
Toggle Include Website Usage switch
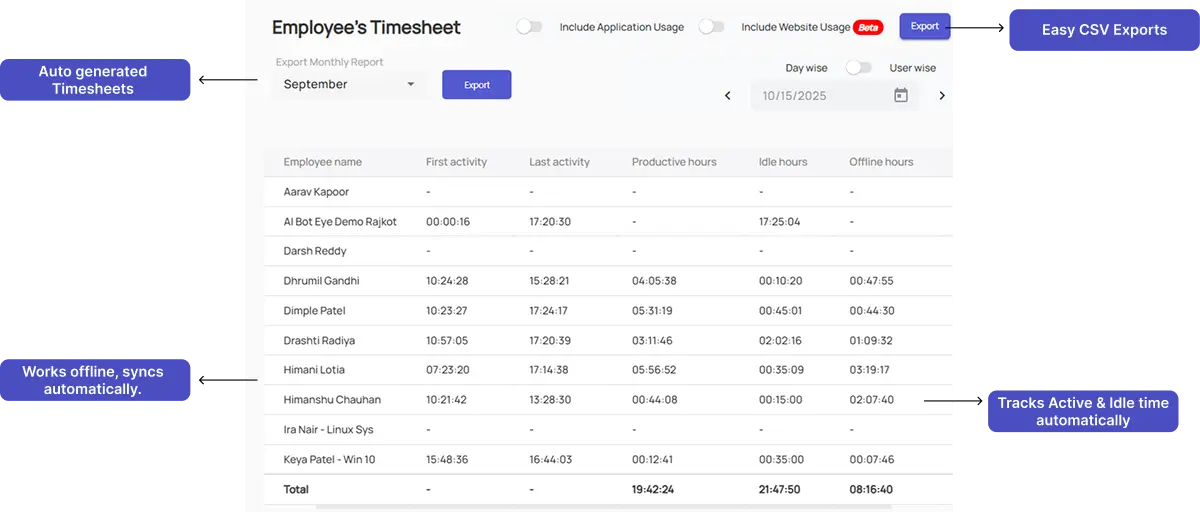coord(711,27)
